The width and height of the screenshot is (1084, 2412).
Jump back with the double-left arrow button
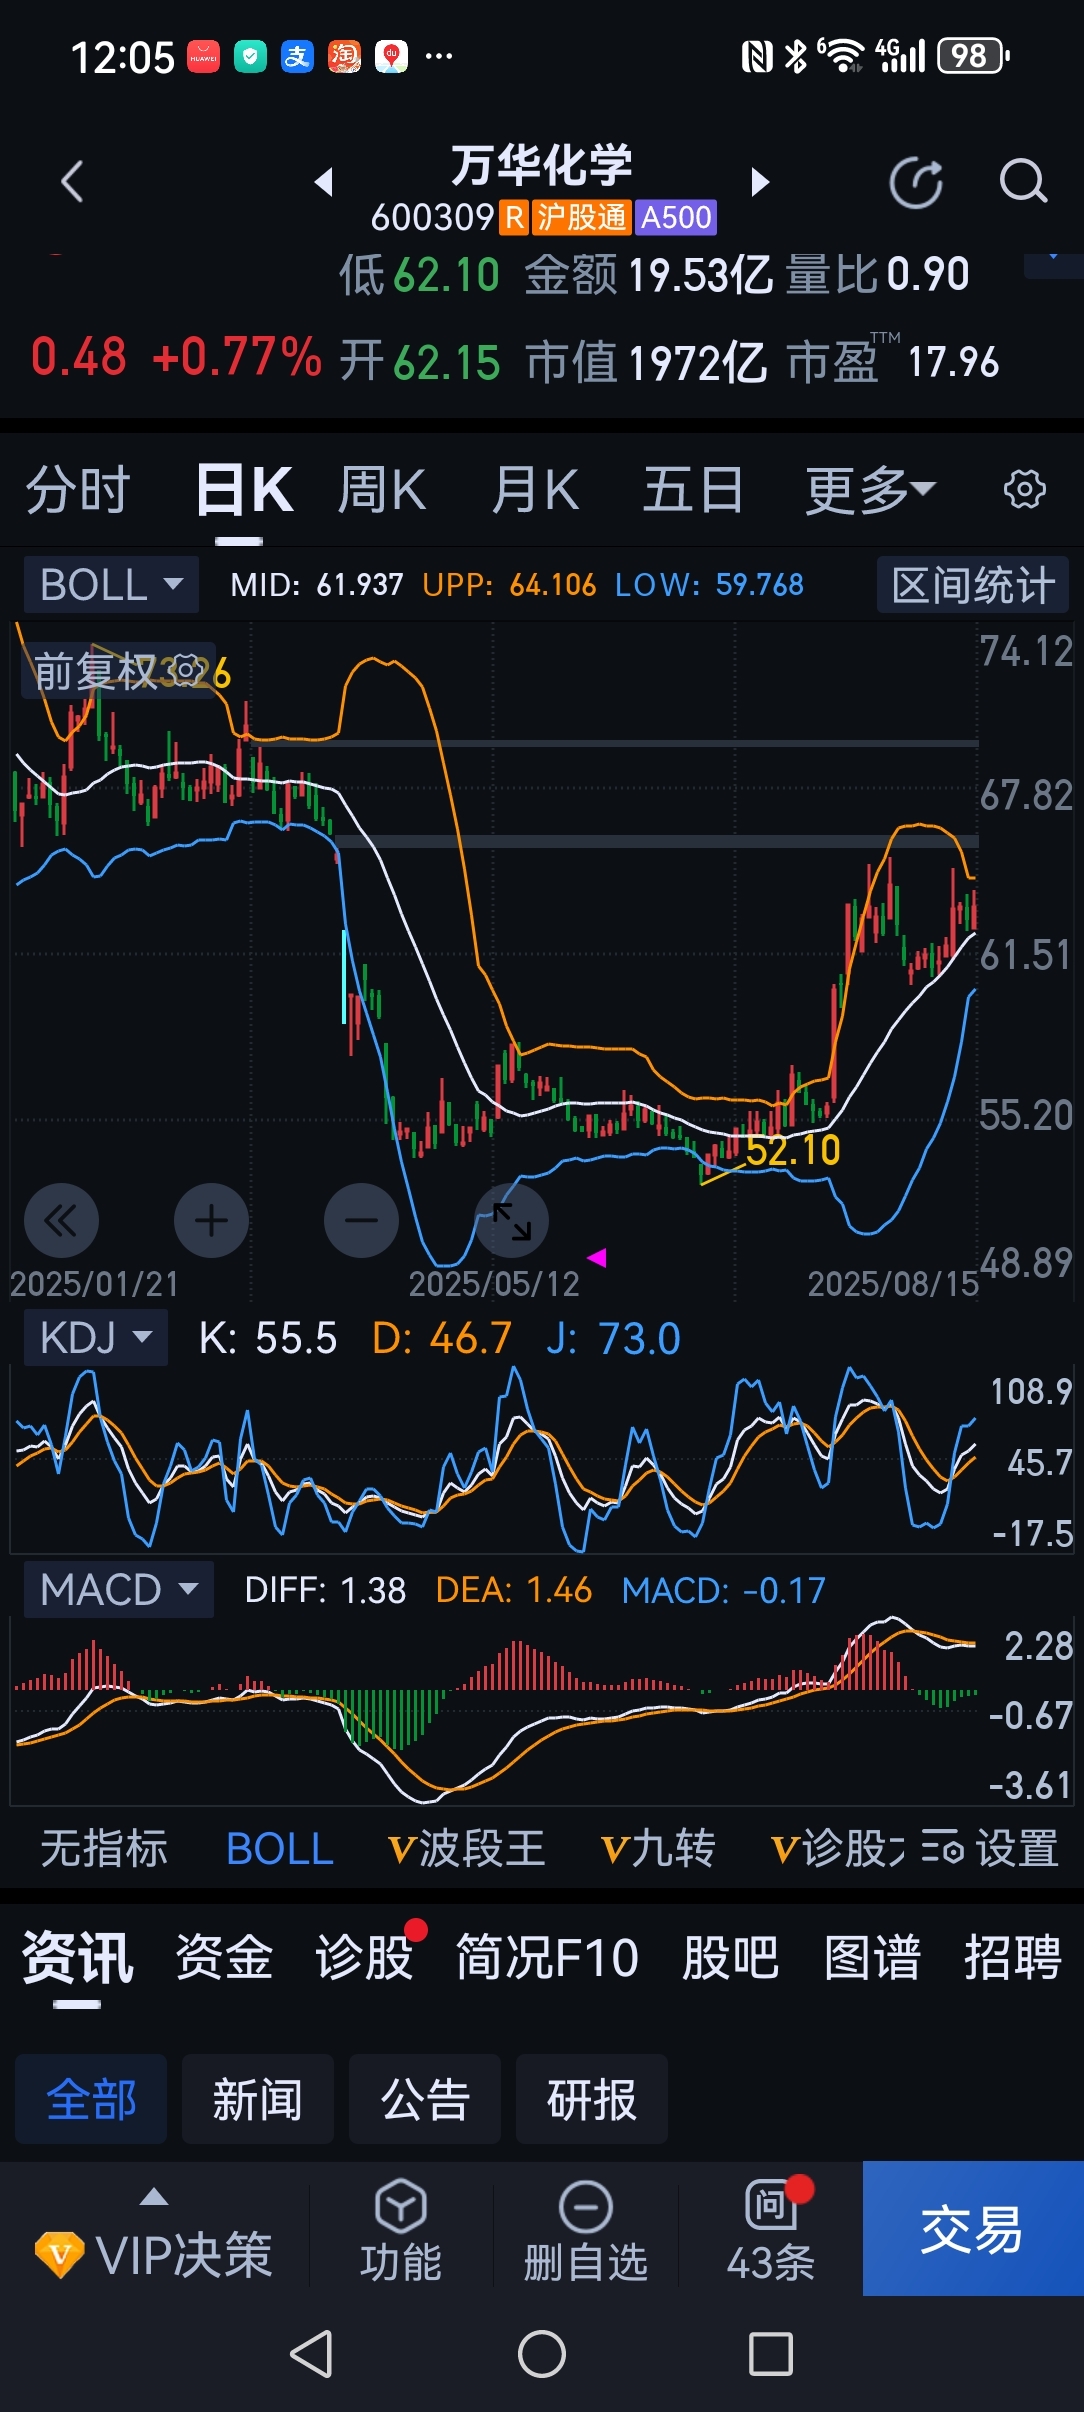pos(61,1220)
